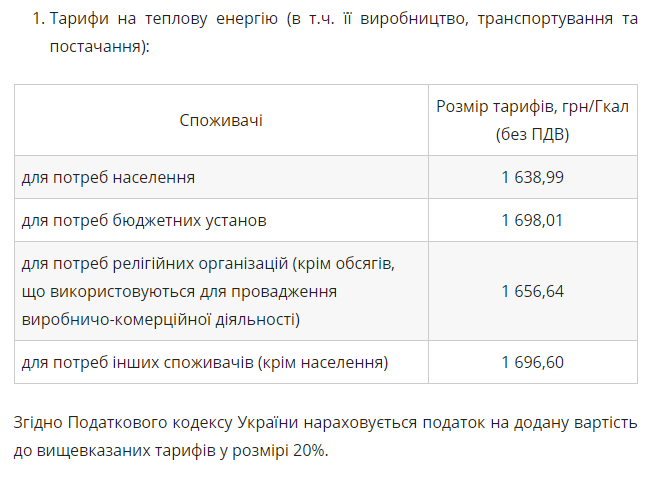Click the paragraph starting 'Згідно Податкового кодексу'
The height and width of the screenshot is (488, 658).
[325, 436]
